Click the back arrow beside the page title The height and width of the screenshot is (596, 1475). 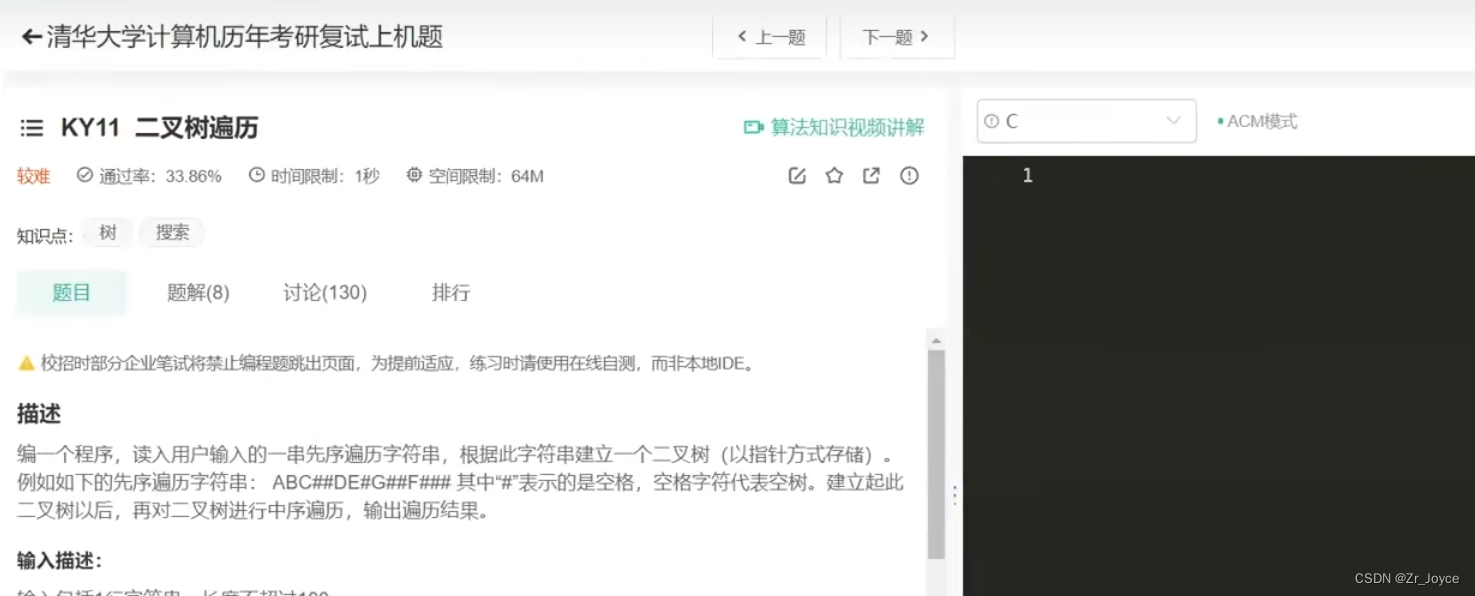pos(31,38)
